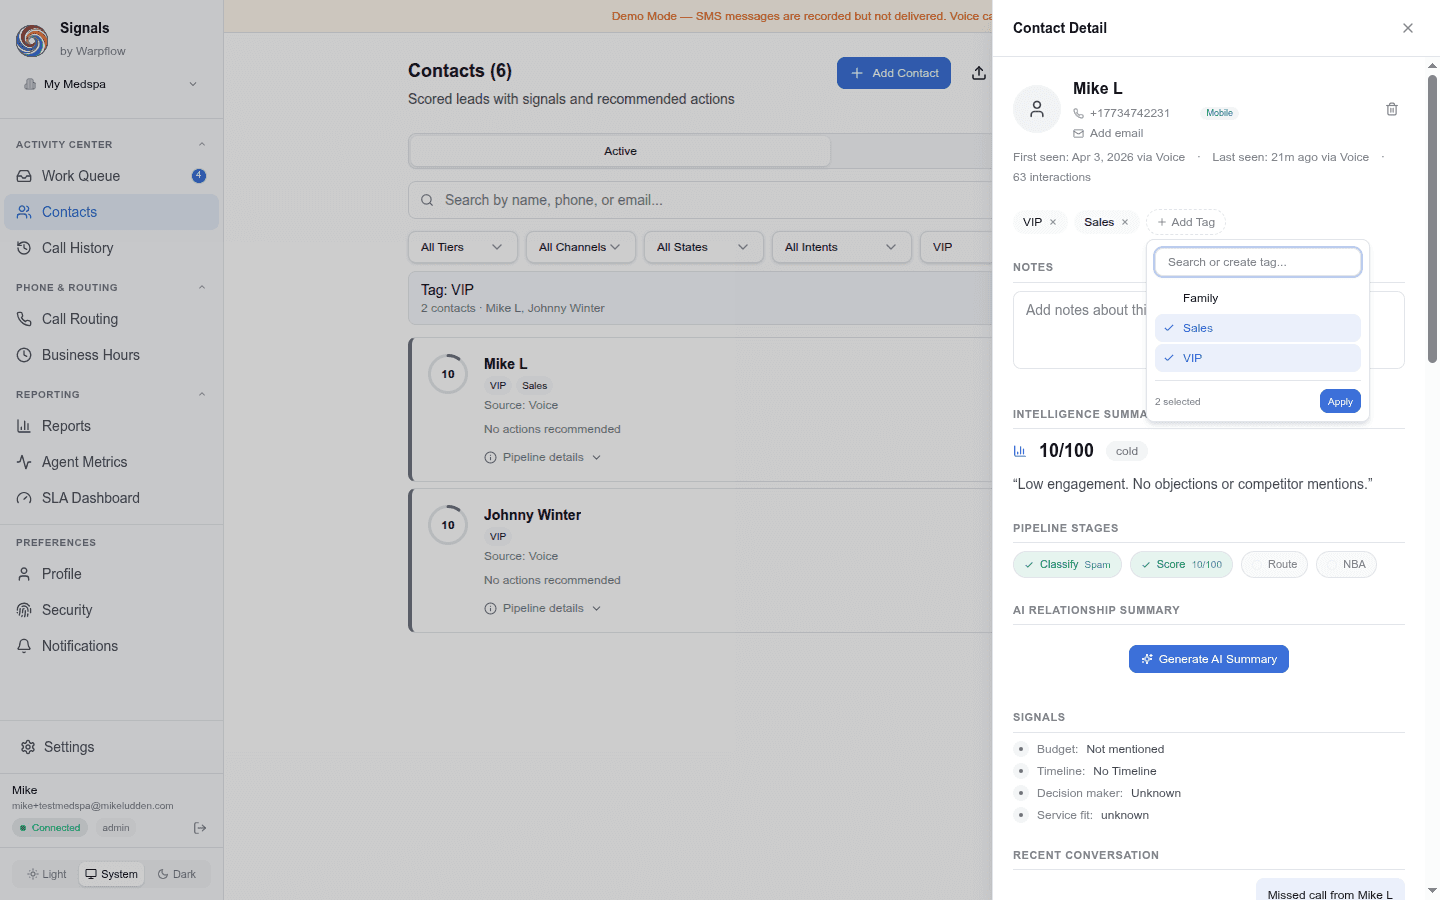This screenshot has width=1440, height=900.
Task: Open the SLA Dashboard icon
Action: pos(22,497)
